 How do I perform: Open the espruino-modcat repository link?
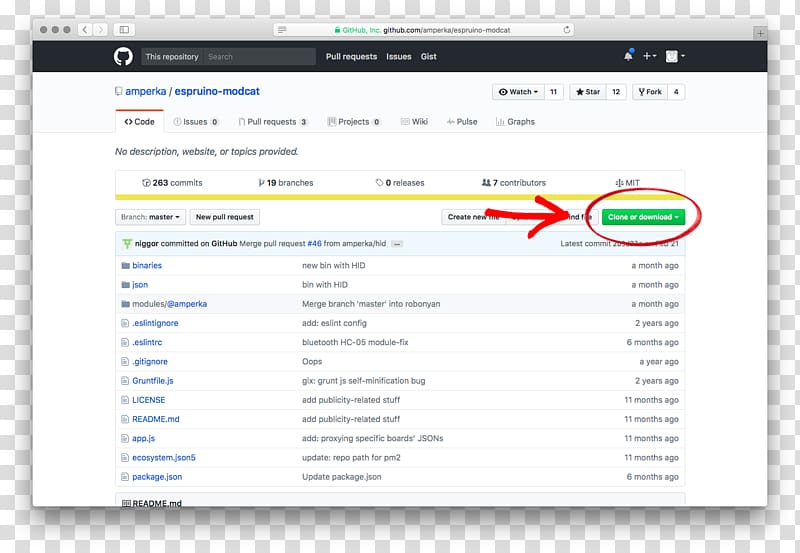(x=217, y=91)
